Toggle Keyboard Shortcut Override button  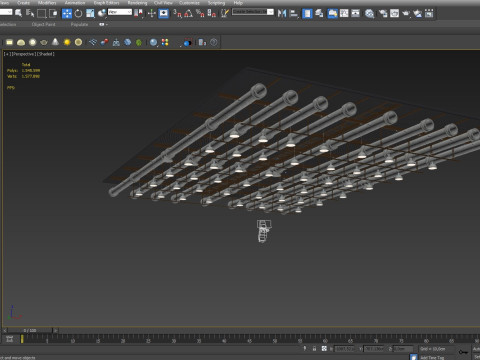pyautogui.click(x=163, y=13)
